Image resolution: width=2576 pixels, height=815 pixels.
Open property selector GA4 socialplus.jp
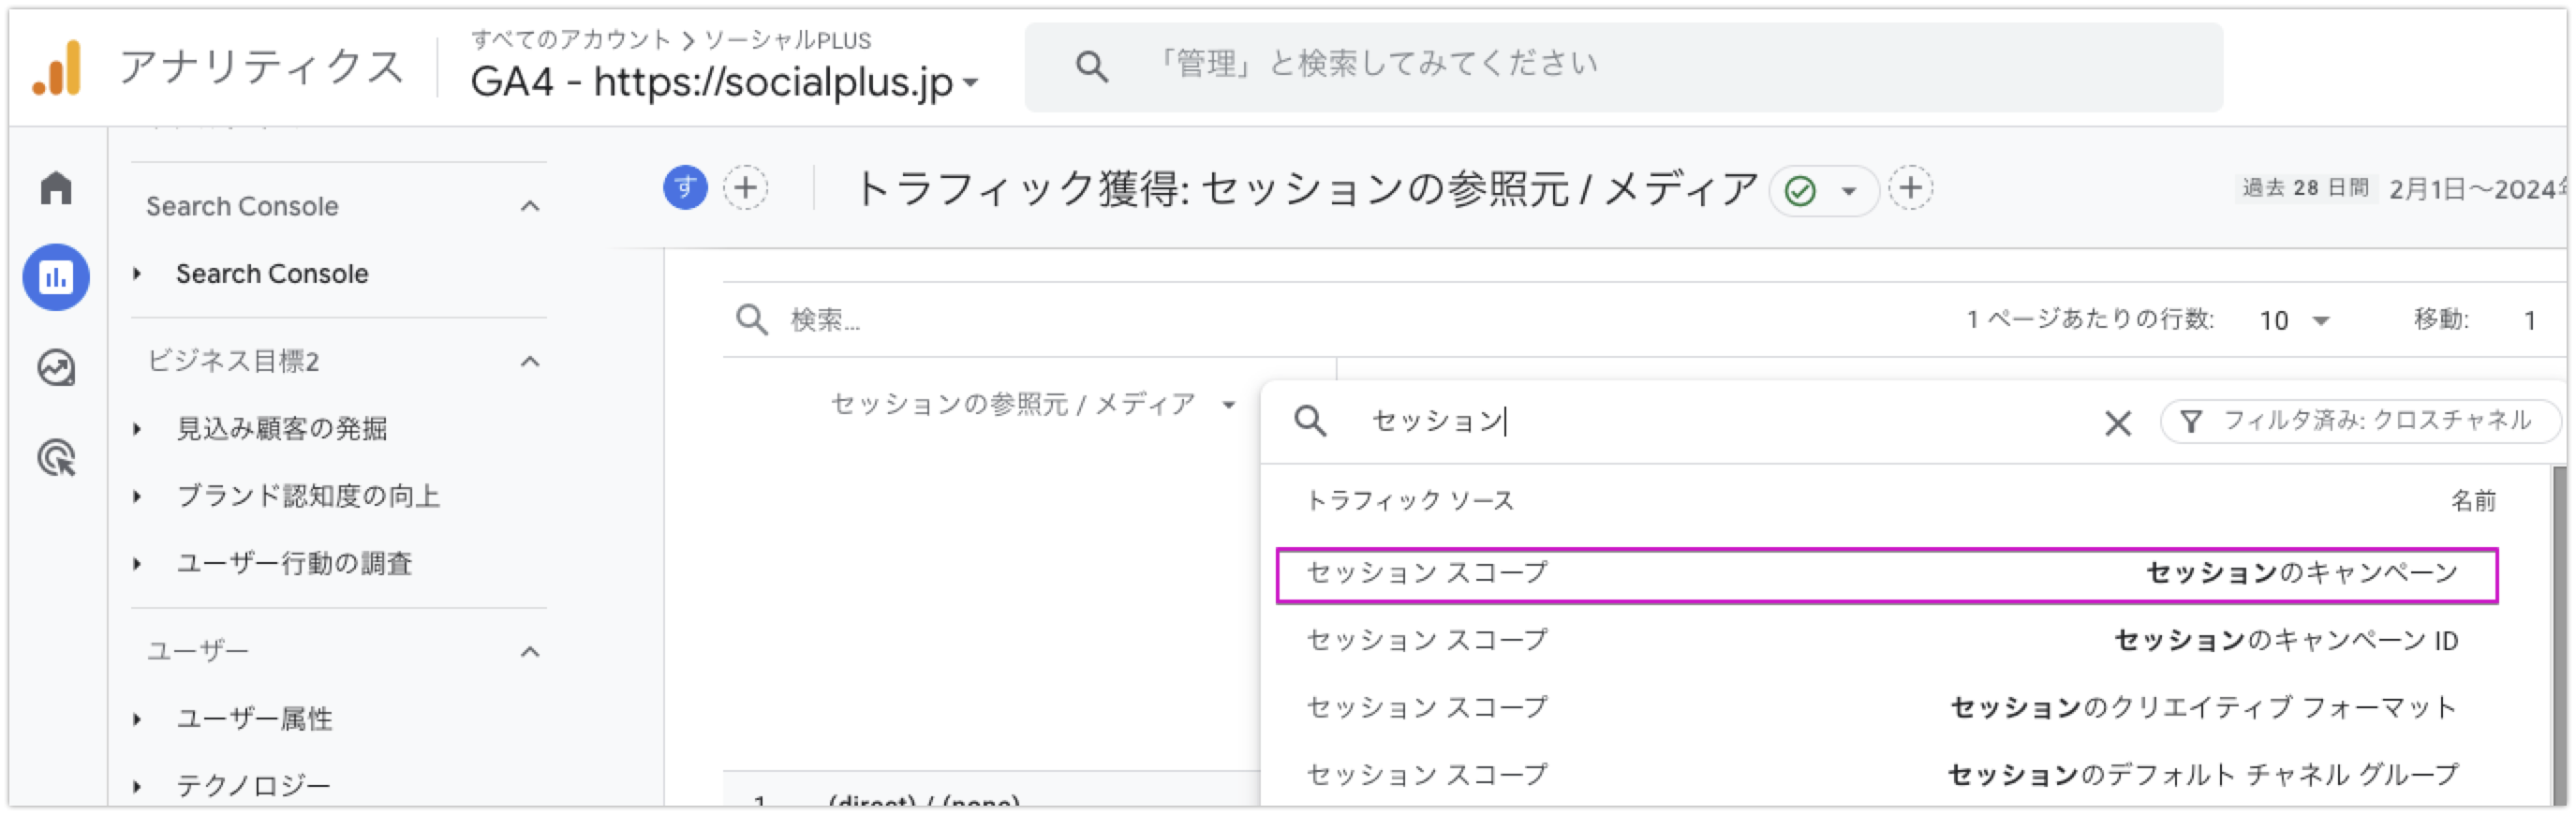click(x=724, y=82)
